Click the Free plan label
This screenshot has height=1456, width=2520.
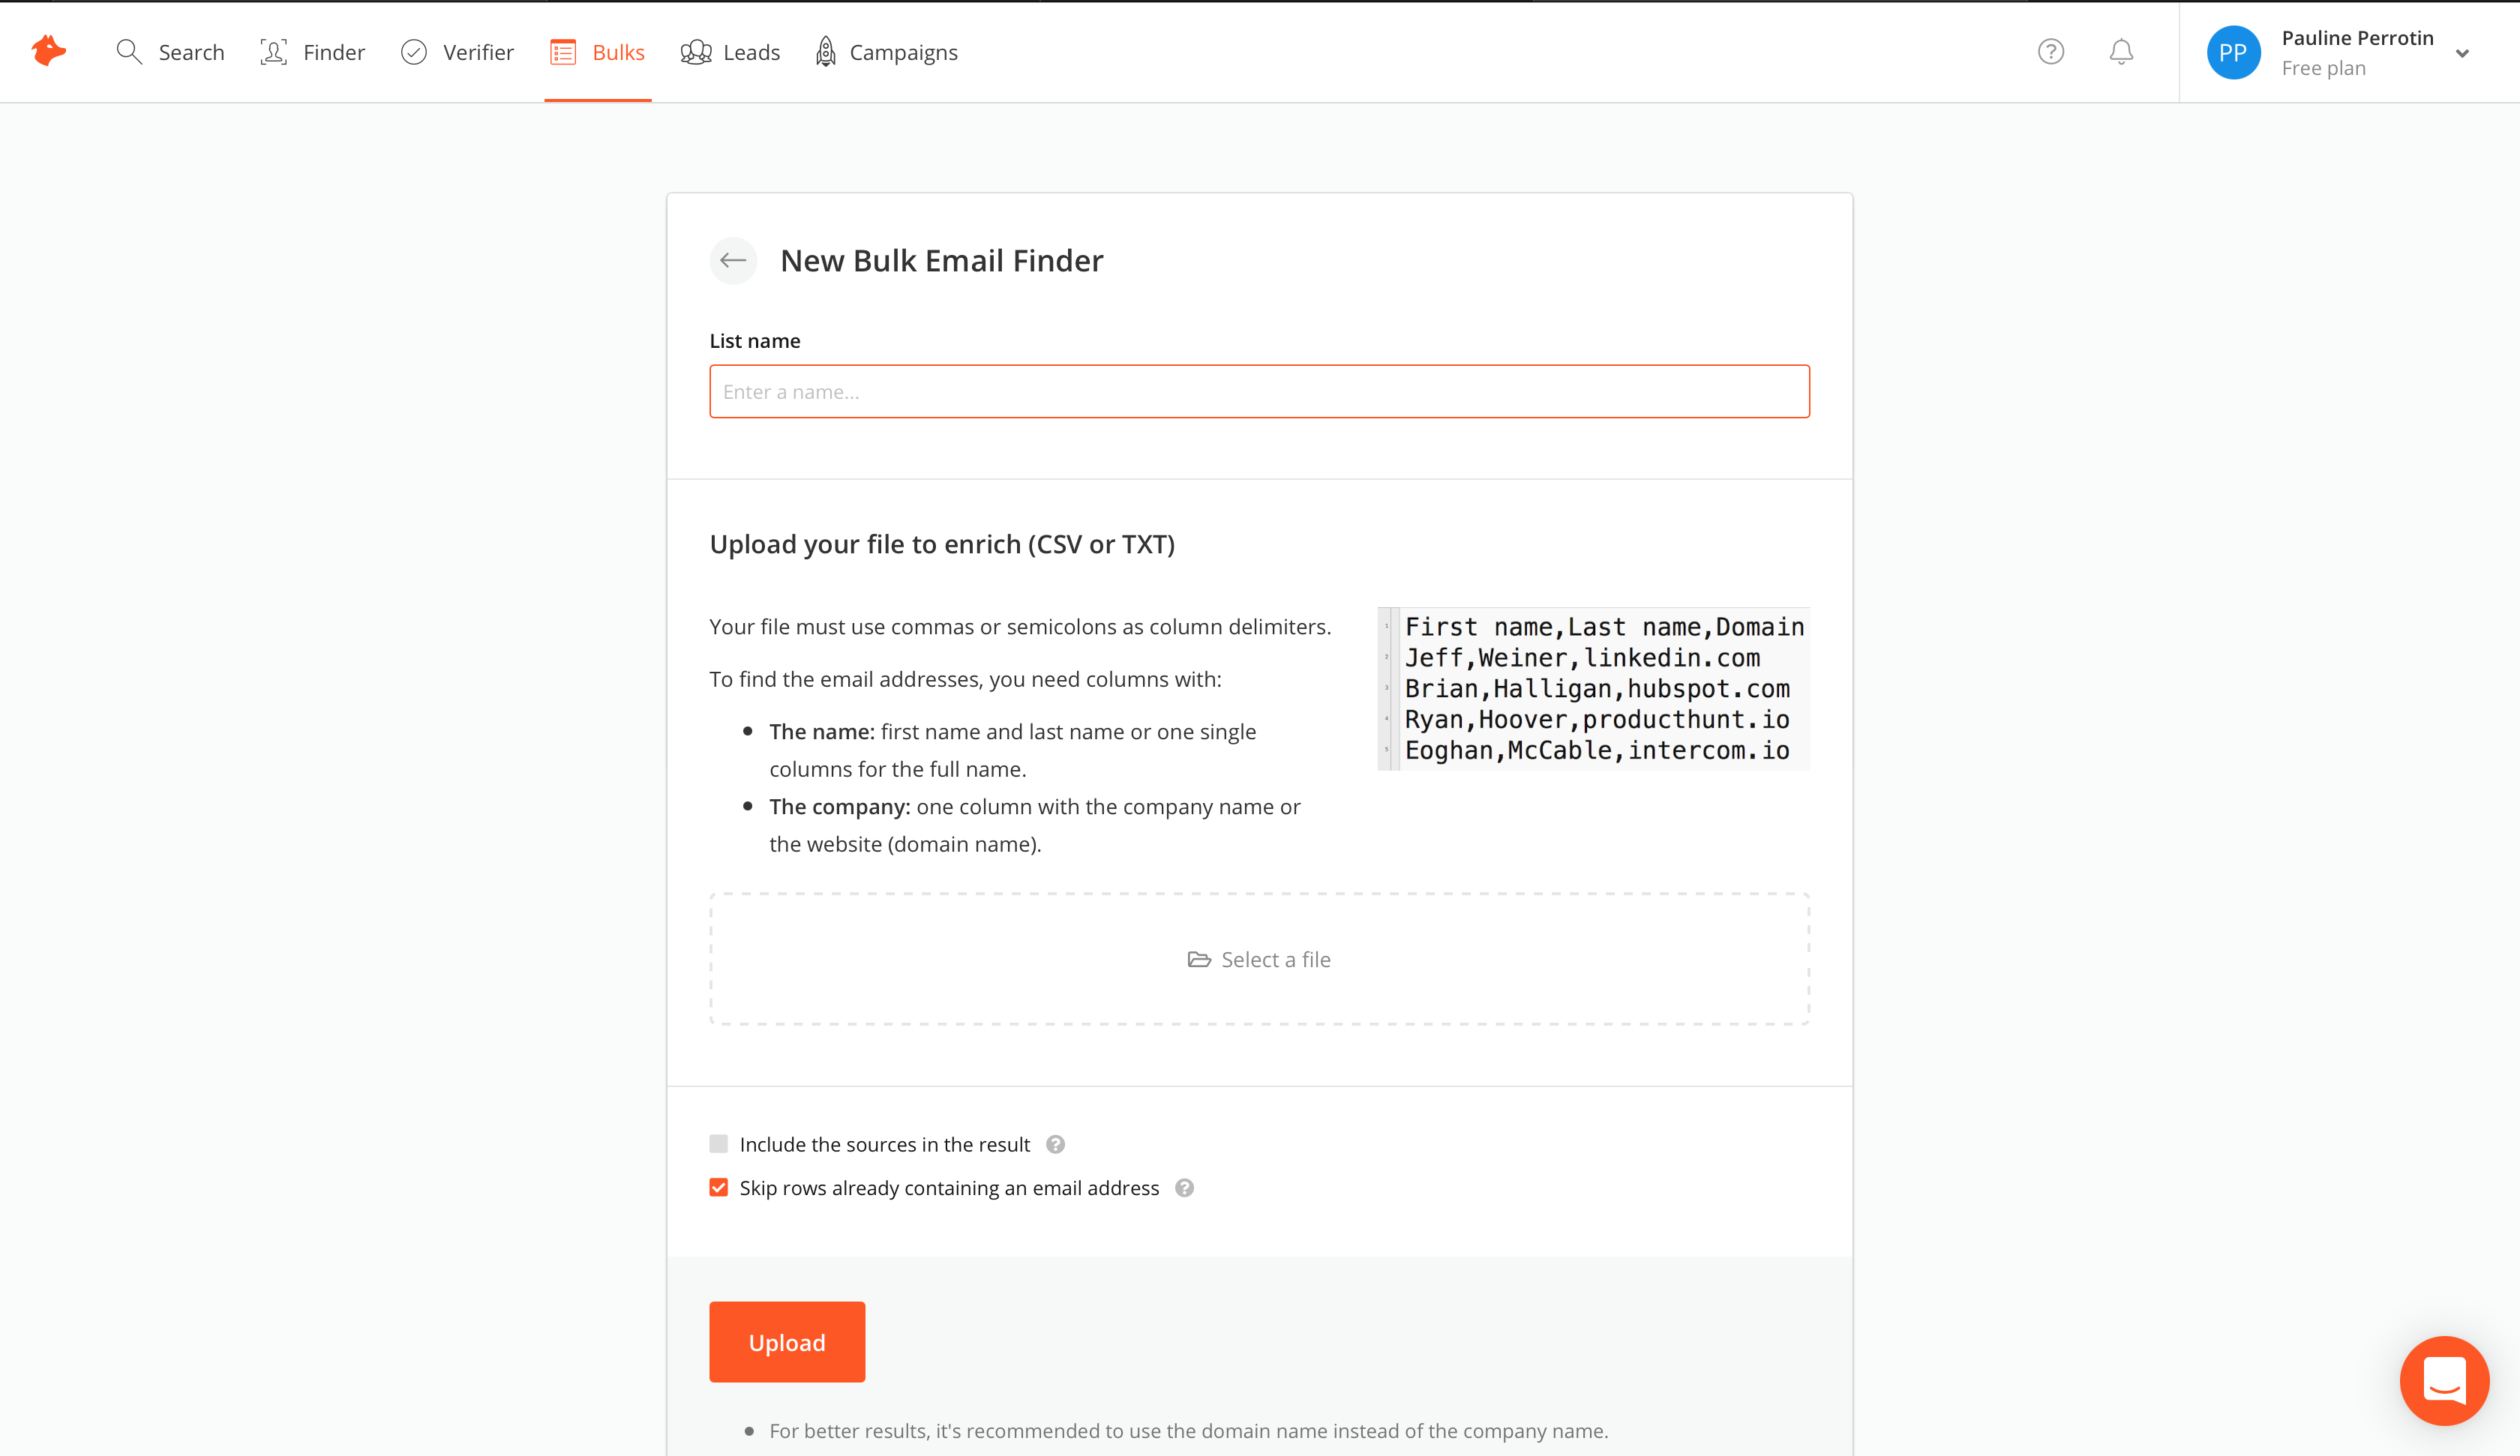(2323, 68)
